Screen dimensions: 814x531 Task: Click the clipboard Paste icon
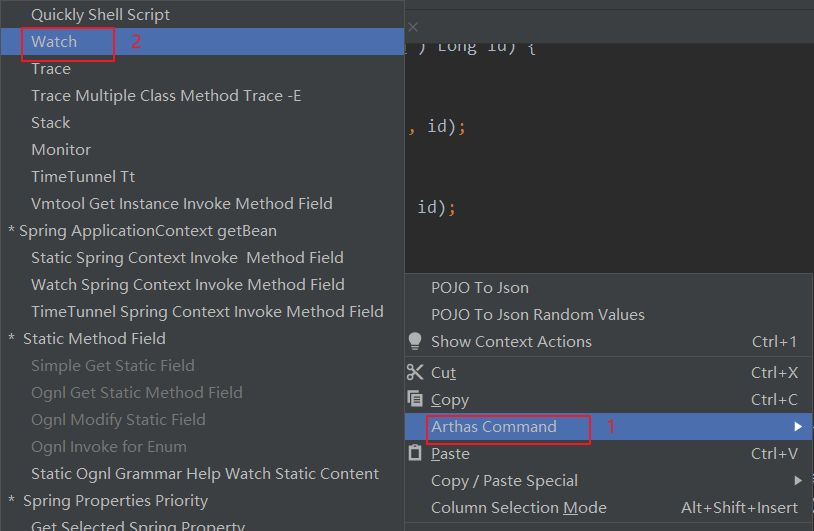point(415,453)
